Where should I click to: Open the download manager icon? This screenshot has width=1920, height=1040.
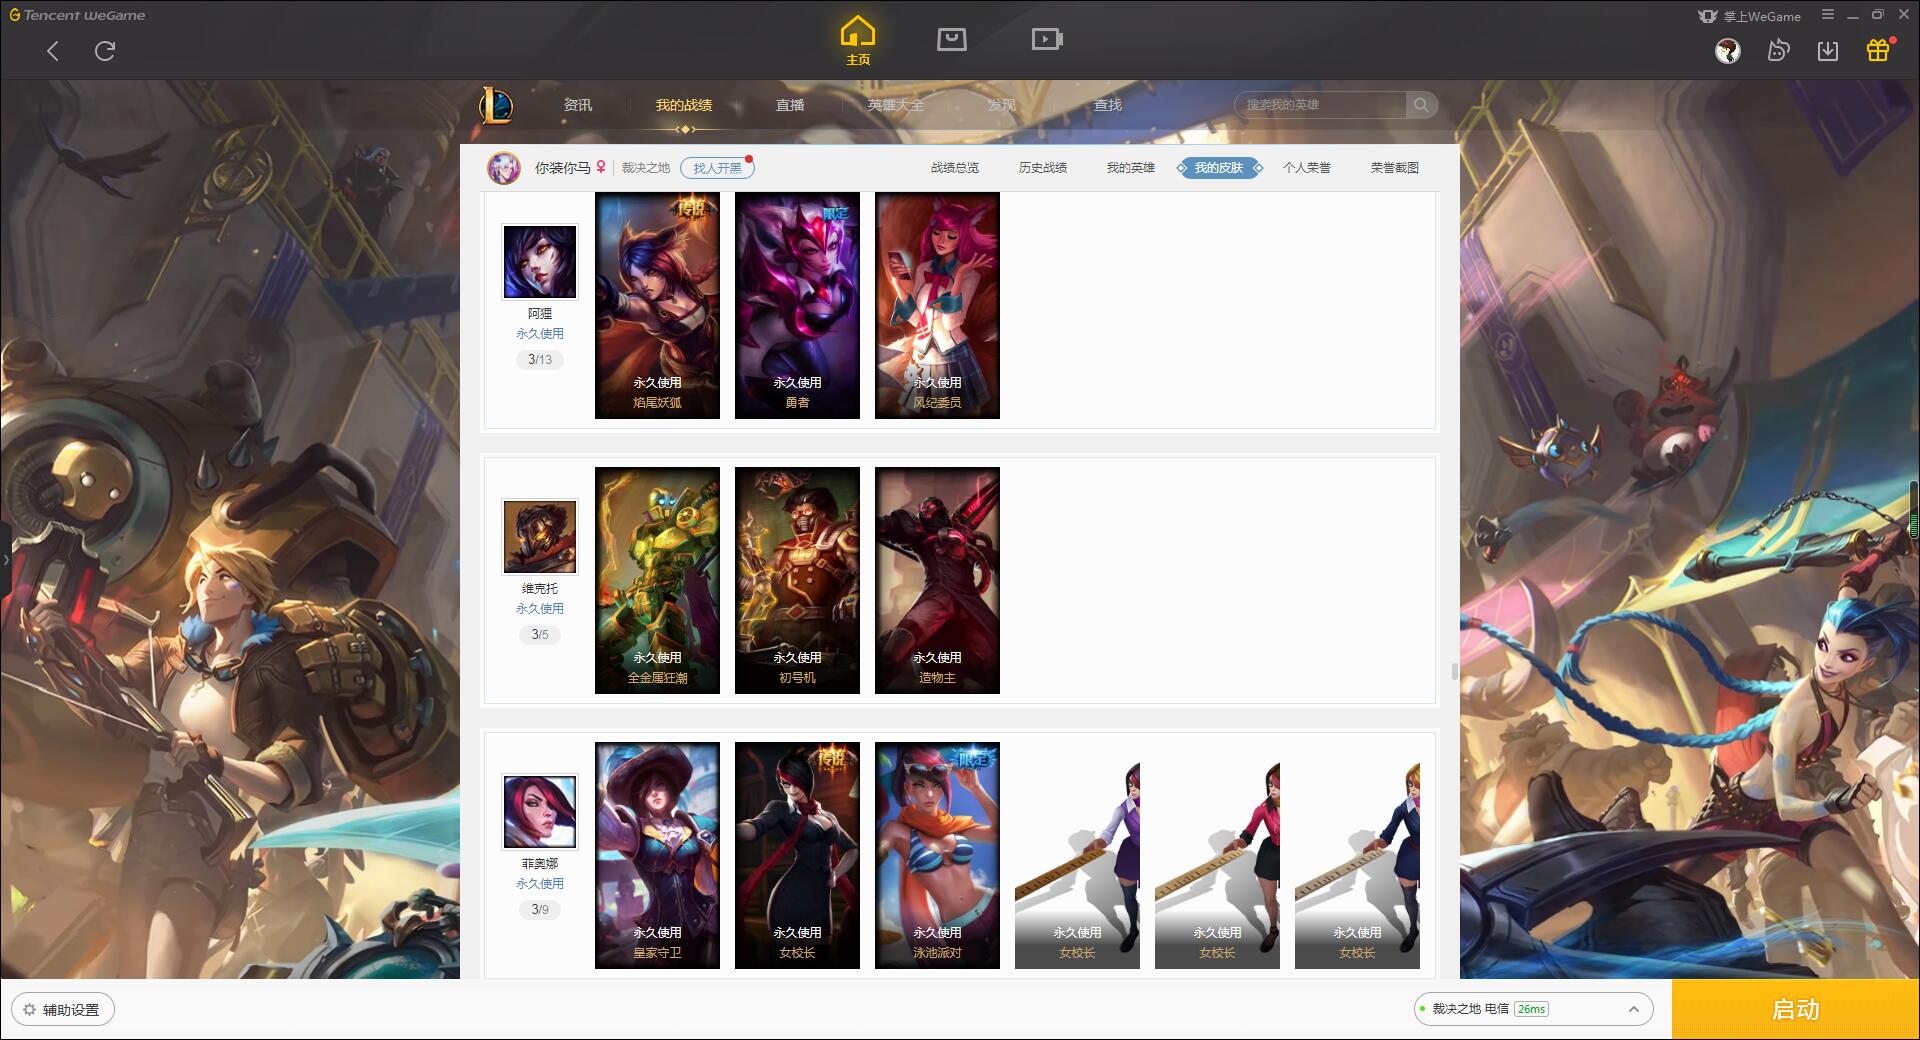tap(1828, 51)
